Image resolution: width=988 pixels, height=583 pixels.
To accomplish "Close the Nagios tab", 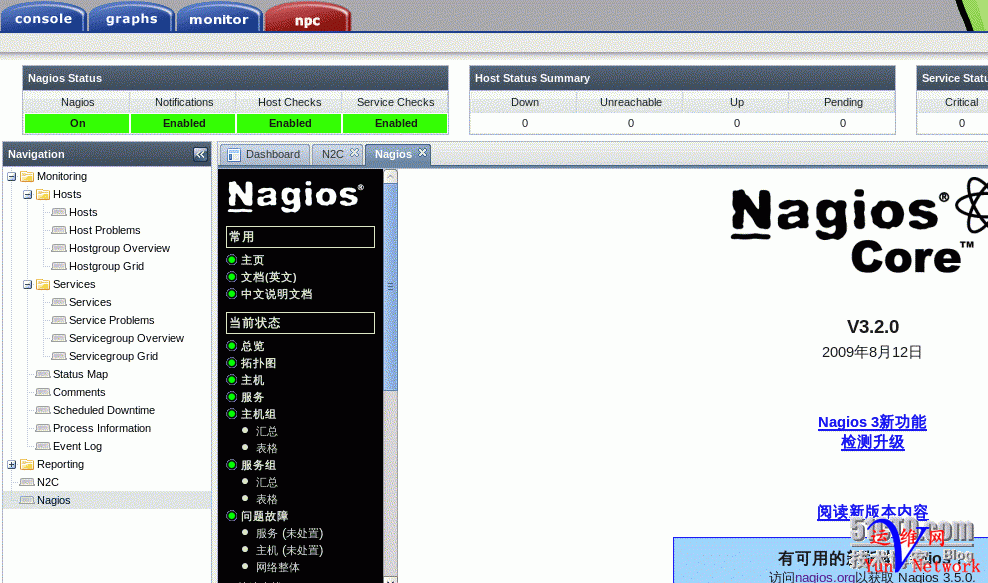I will (x=422, y=153).
